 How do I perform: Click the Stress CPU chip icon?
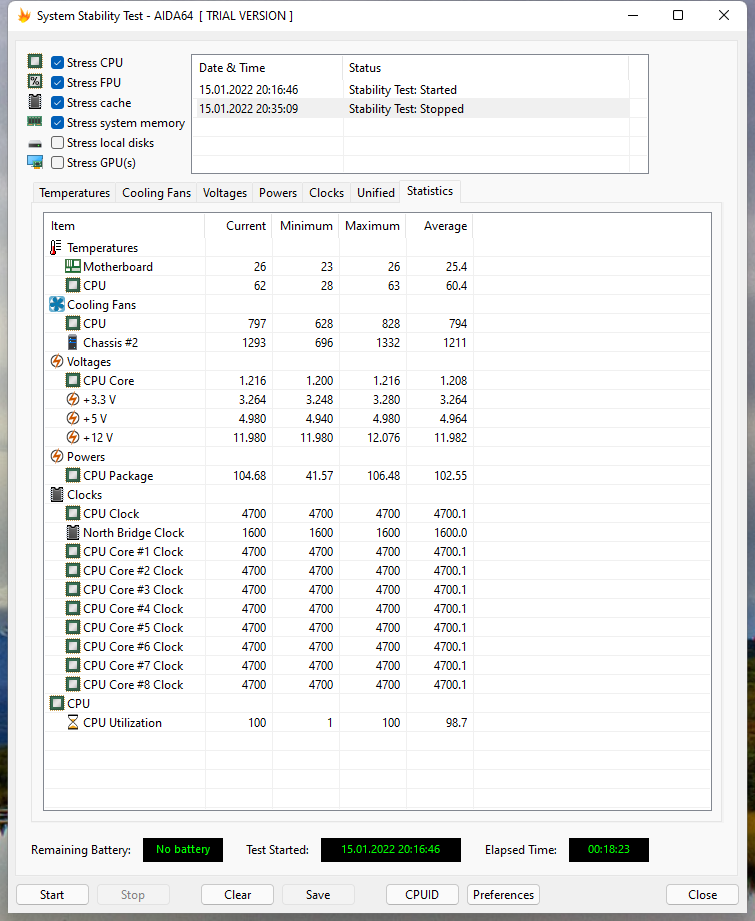click(x=35, y=61)
